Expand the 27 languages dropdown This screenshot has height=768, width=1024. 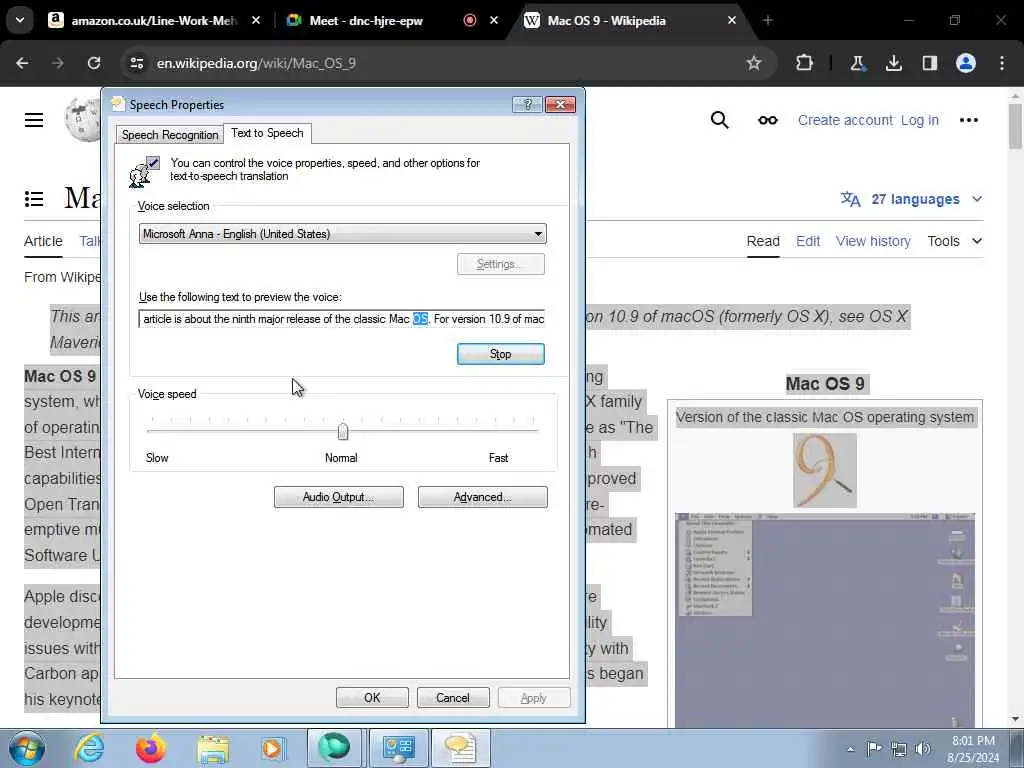(911, 199)
